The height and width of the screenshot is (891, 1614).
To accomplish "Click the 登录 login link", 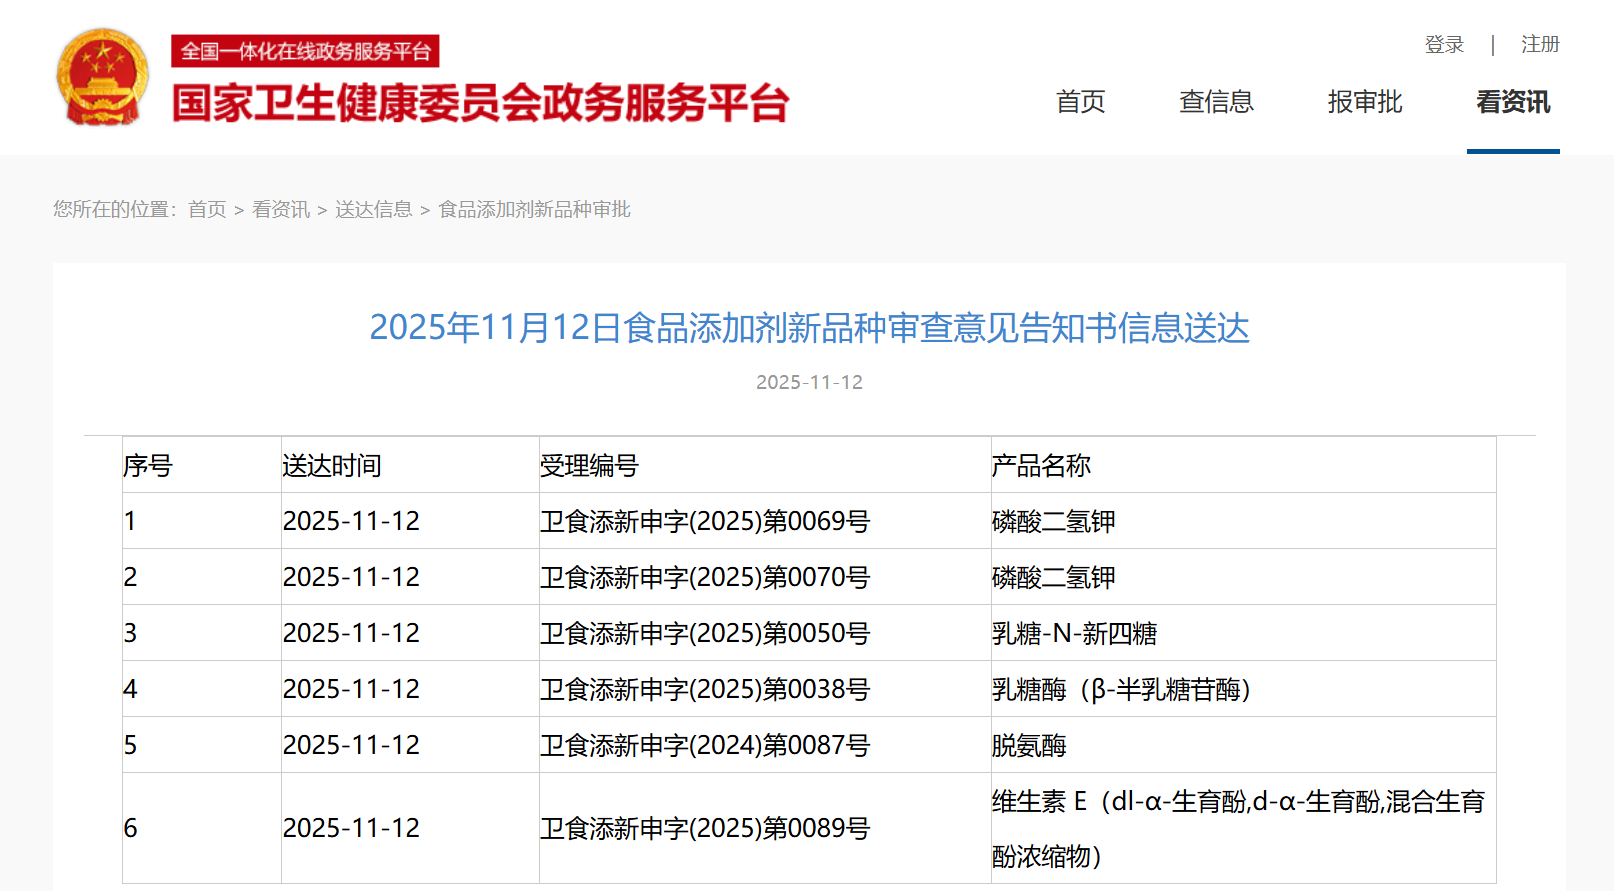I will (1444, 45).
